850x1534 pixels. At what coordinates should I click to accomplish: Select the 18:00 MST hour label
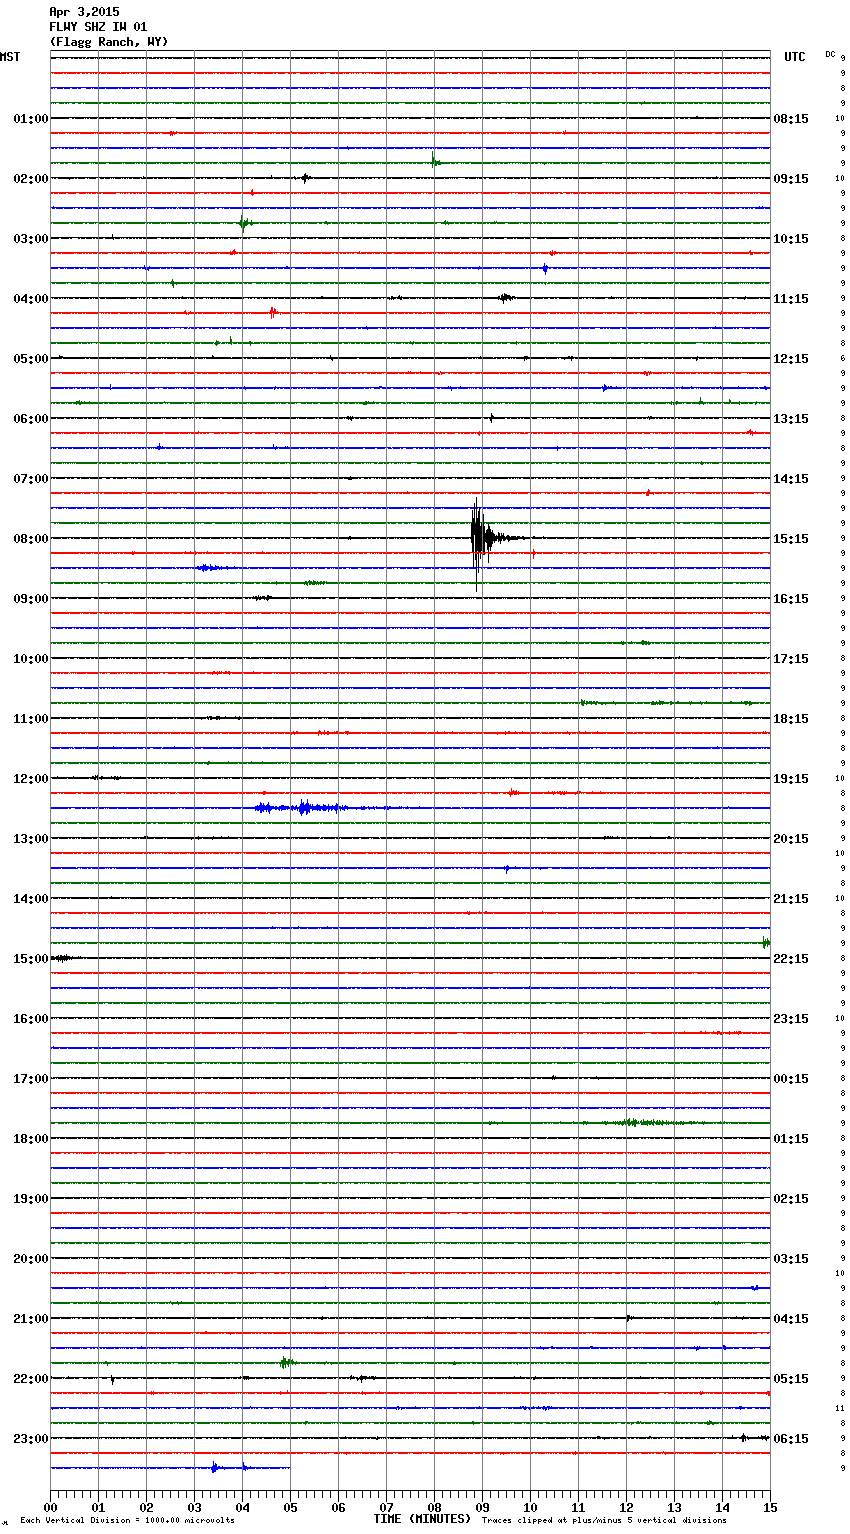coord(31,1139)
